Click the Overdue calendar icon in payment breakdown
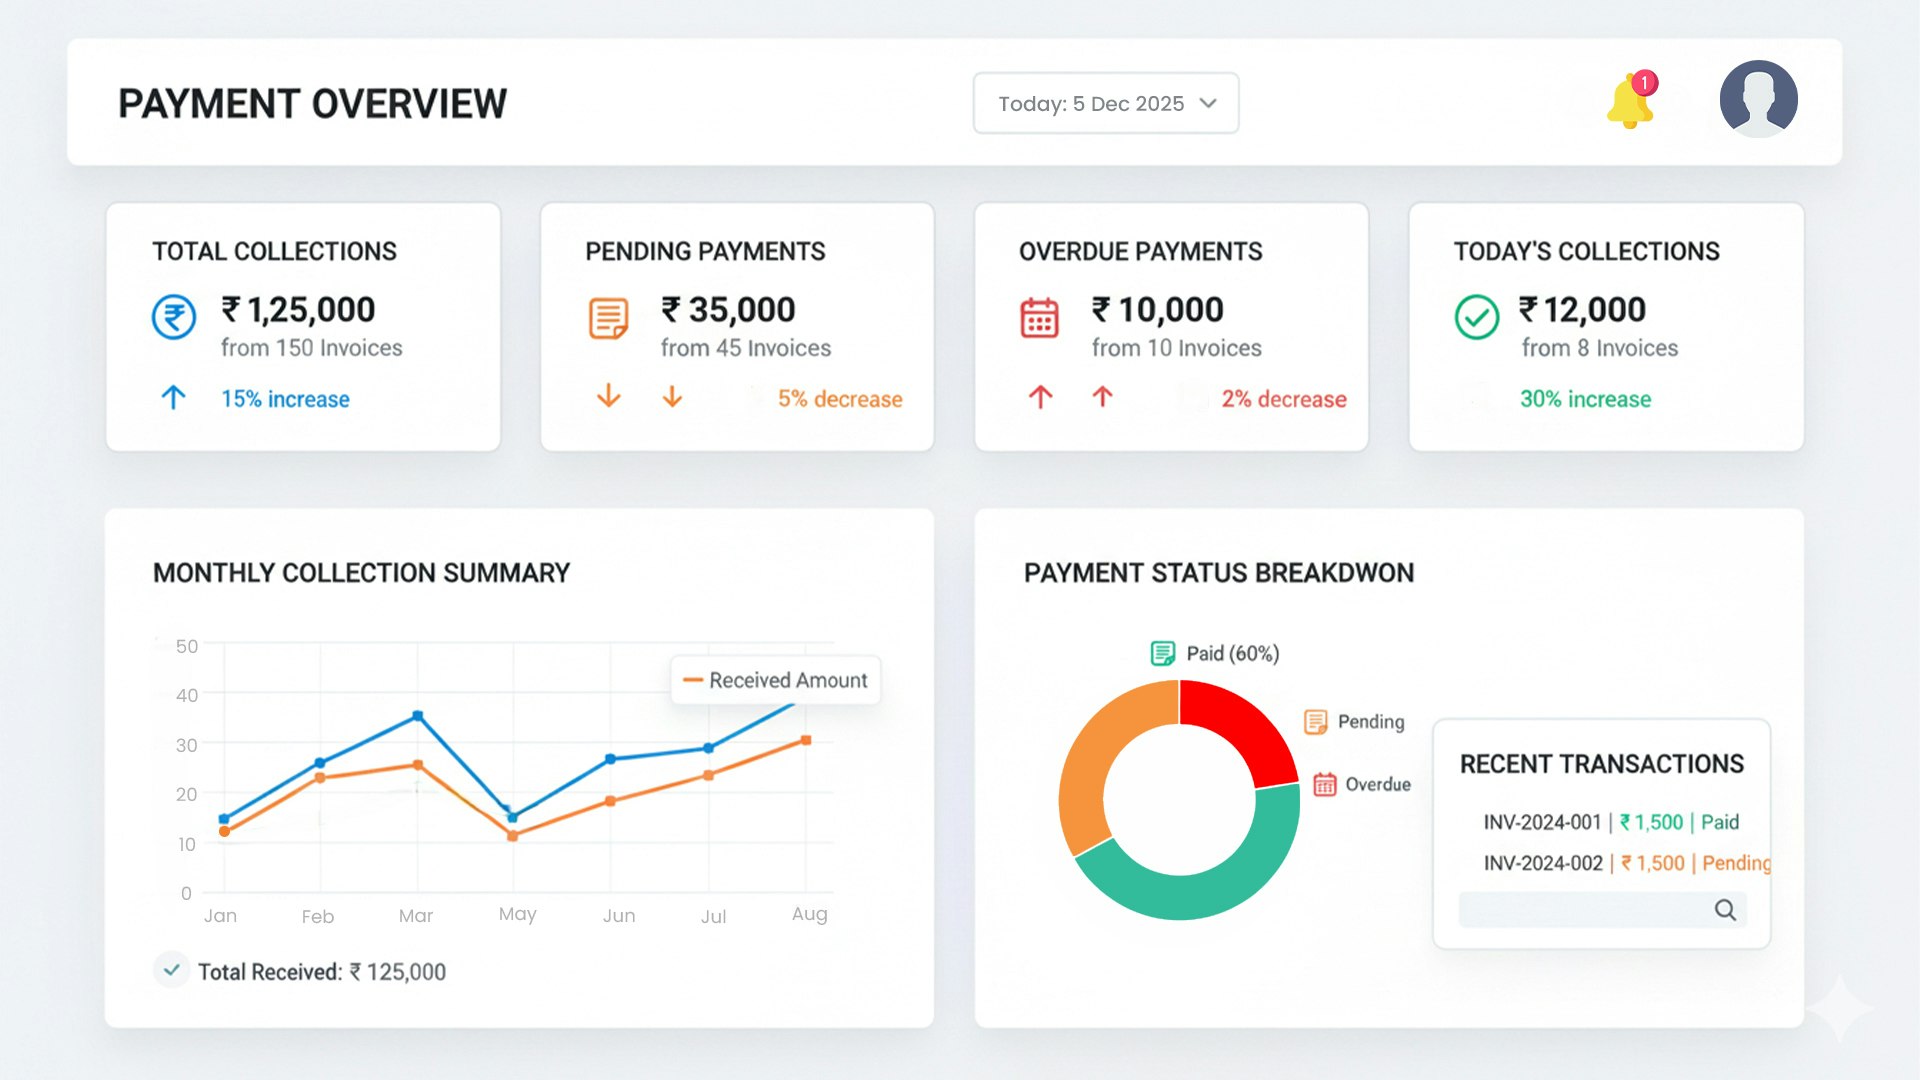Image resolution: width=1920 pixels, height=1080 pixels. 1324,783
